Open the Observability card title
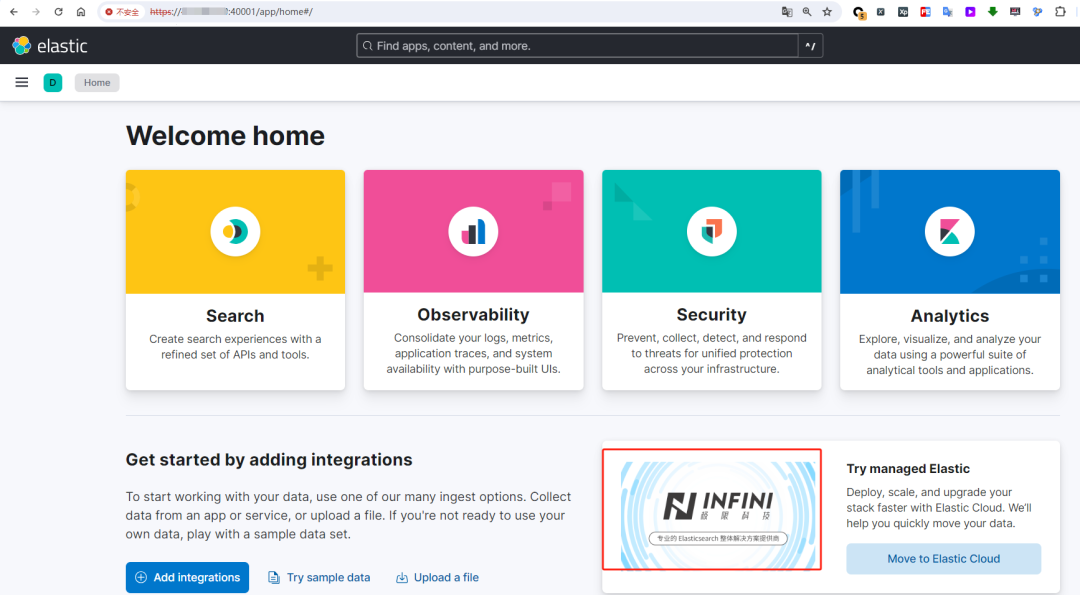This screenshot has height=595, width=1080. [473, 314]
